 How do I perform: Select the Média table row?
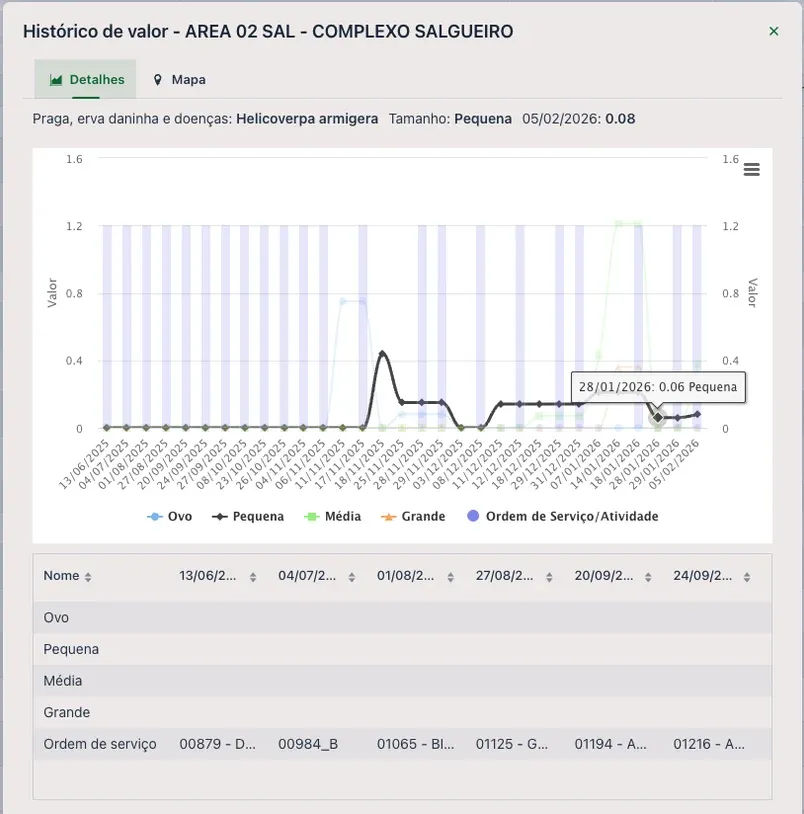pyautogui.click(x=402, y=681)
